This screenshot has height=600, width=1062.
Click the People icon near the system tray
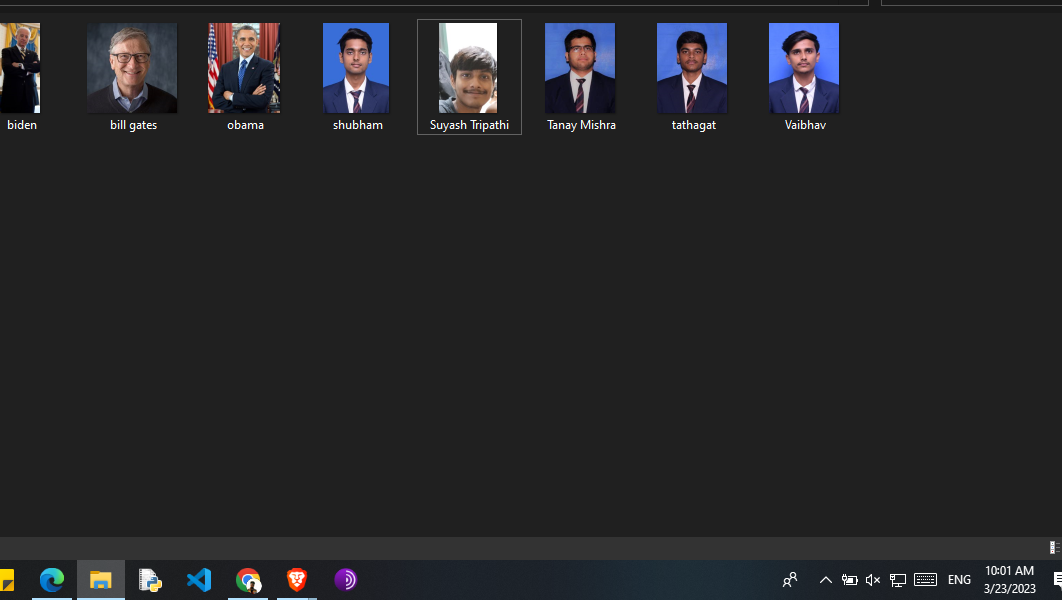[x=789, y=580]
